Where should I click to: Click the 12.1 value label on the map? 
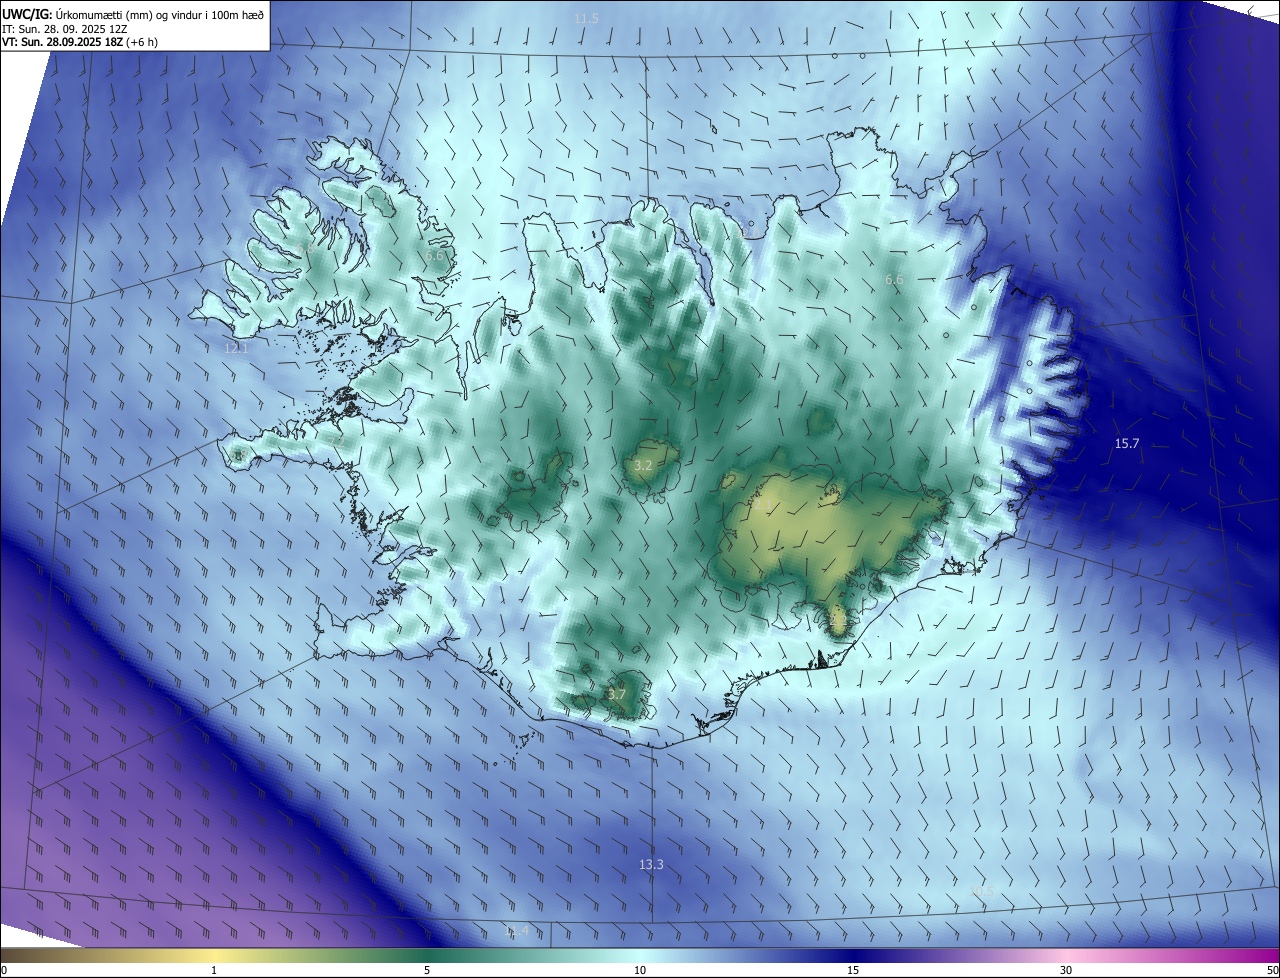point(235,348)
